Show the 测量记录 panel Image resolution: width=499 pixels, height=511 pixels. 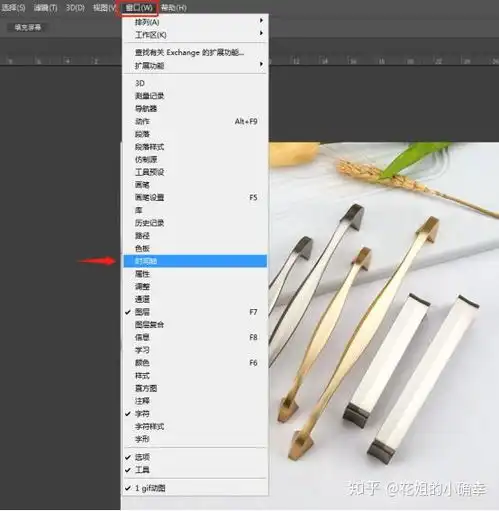[x=195, y=96]
